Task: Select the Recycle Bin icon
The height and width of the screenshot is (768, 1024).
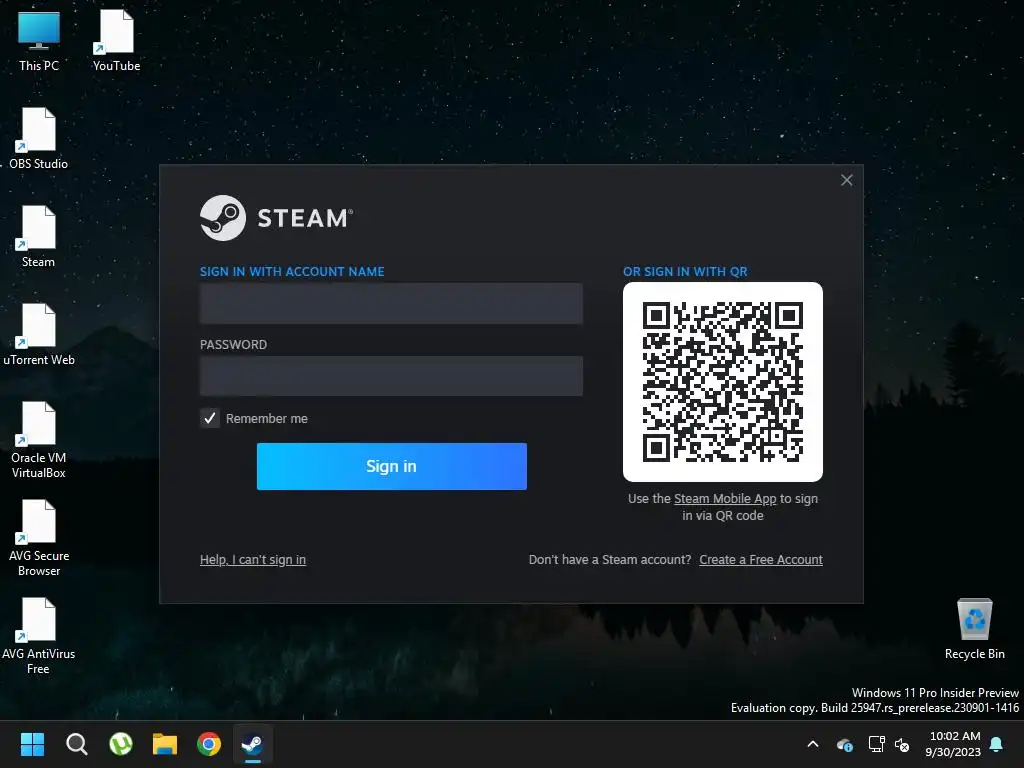Action: [974, 628]
